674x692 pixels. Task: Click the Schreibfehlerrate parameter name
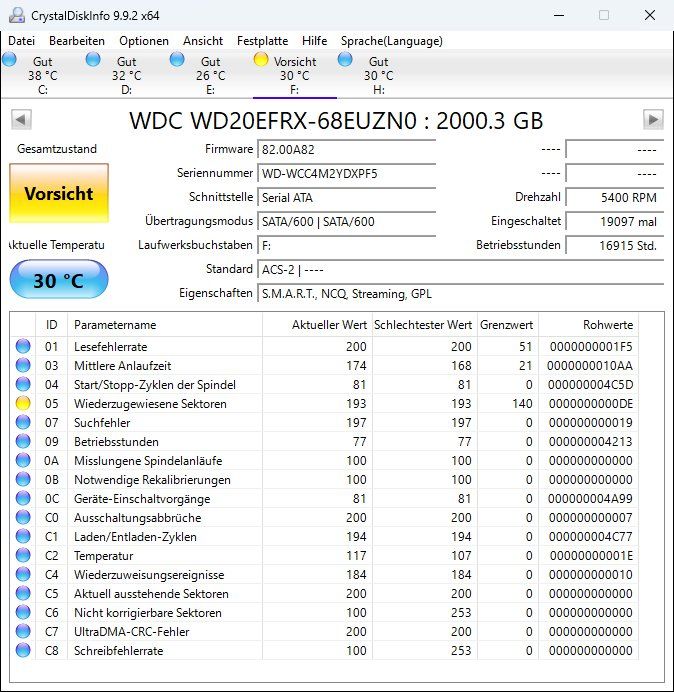(x=119, y=651)
